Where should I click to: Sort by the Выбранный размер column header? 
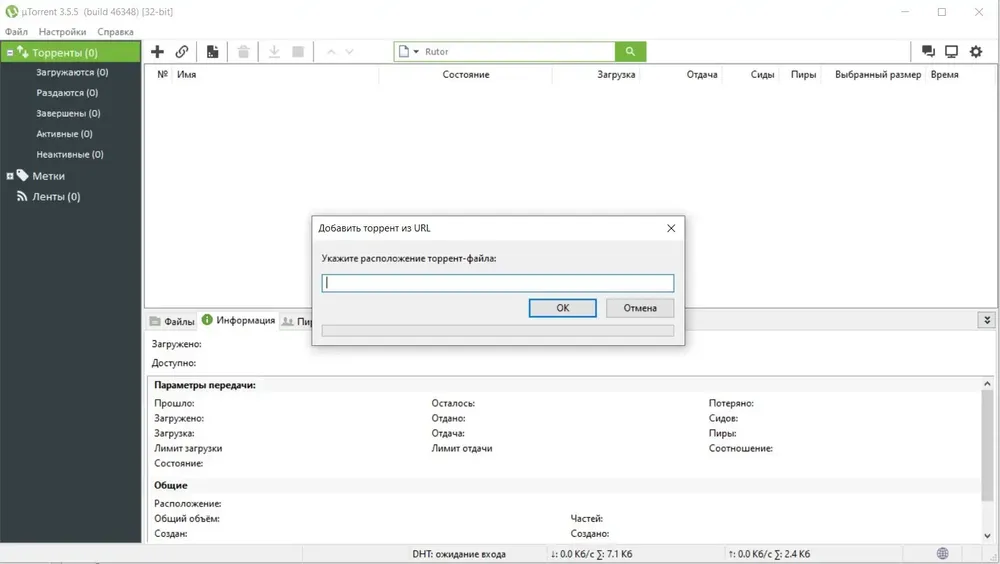pyautogui.click(x=878, y=75)
